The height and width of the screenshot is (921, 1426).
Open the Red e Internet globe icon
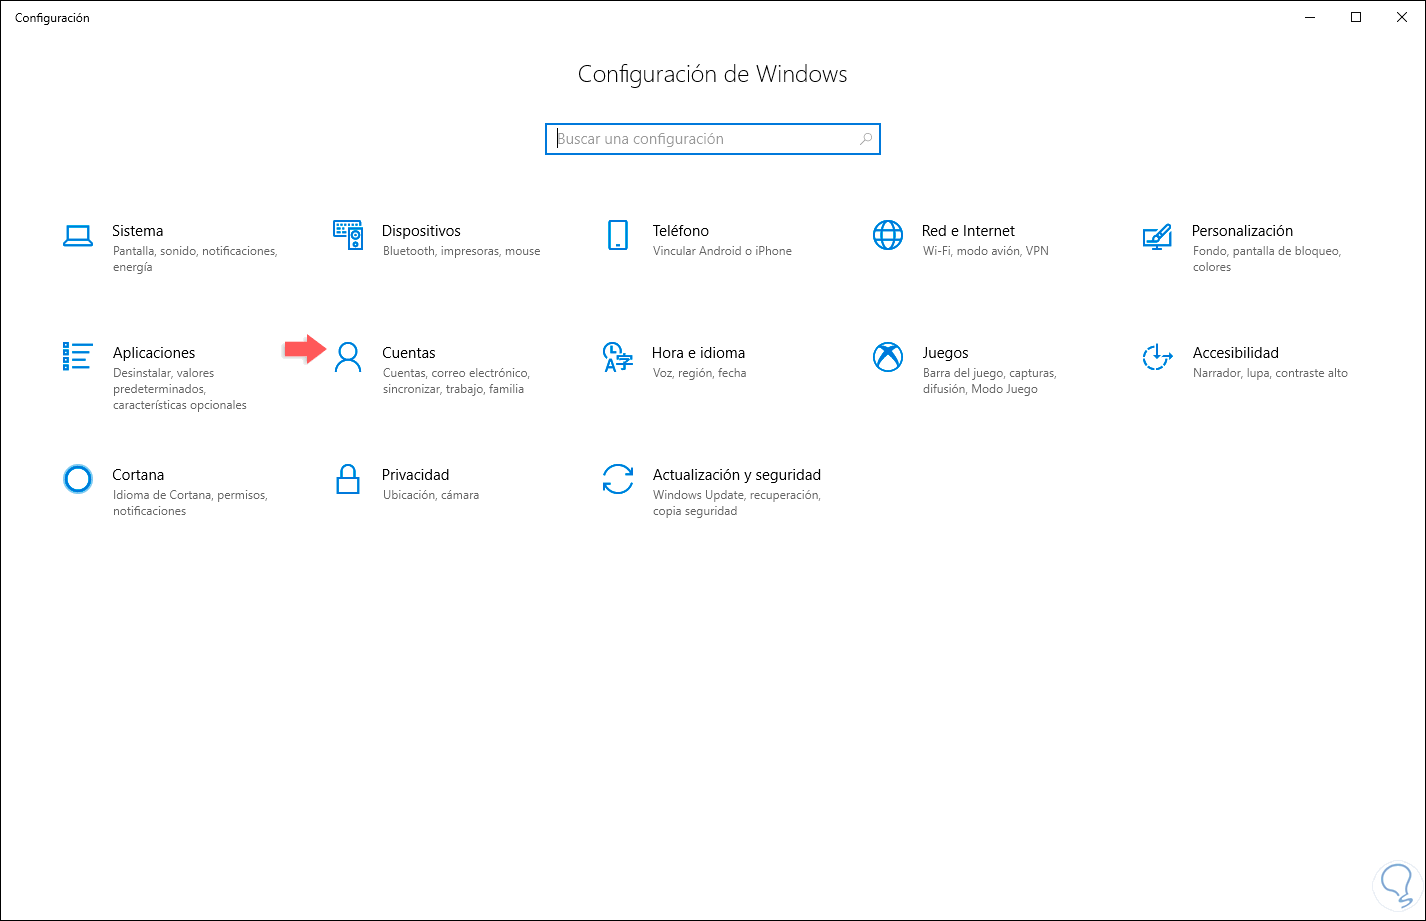tap(888, 235)
